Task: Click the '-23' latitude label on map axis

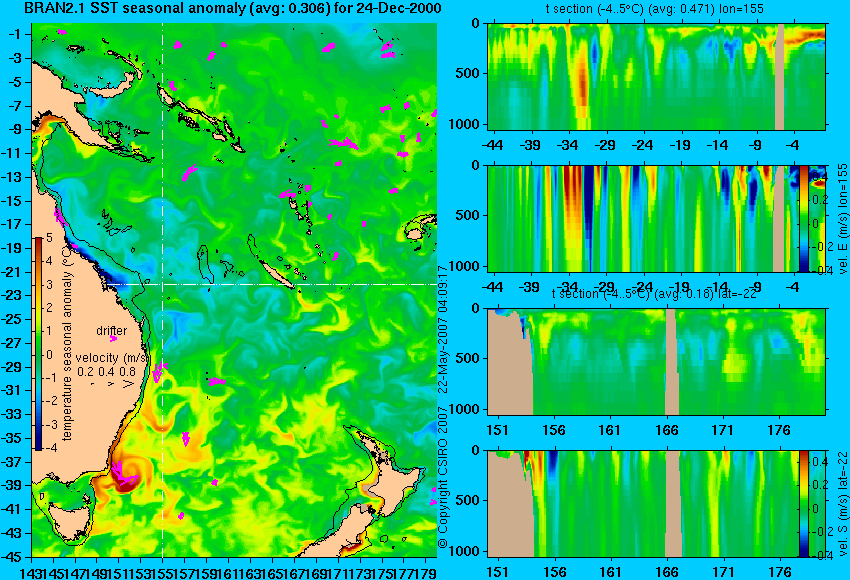Action: point(11,295)
